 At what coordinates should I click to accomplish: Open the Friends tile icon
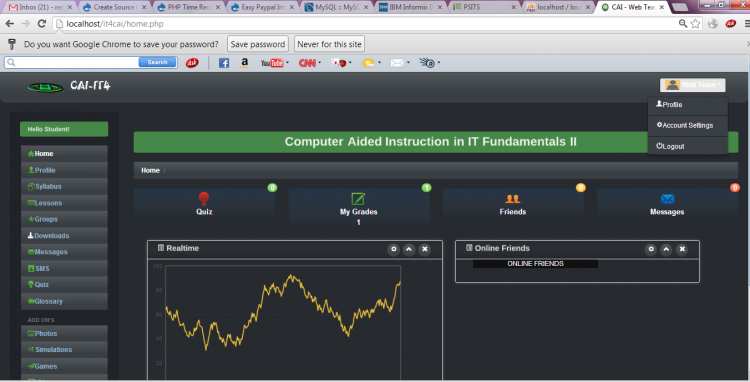click(513, 198)
